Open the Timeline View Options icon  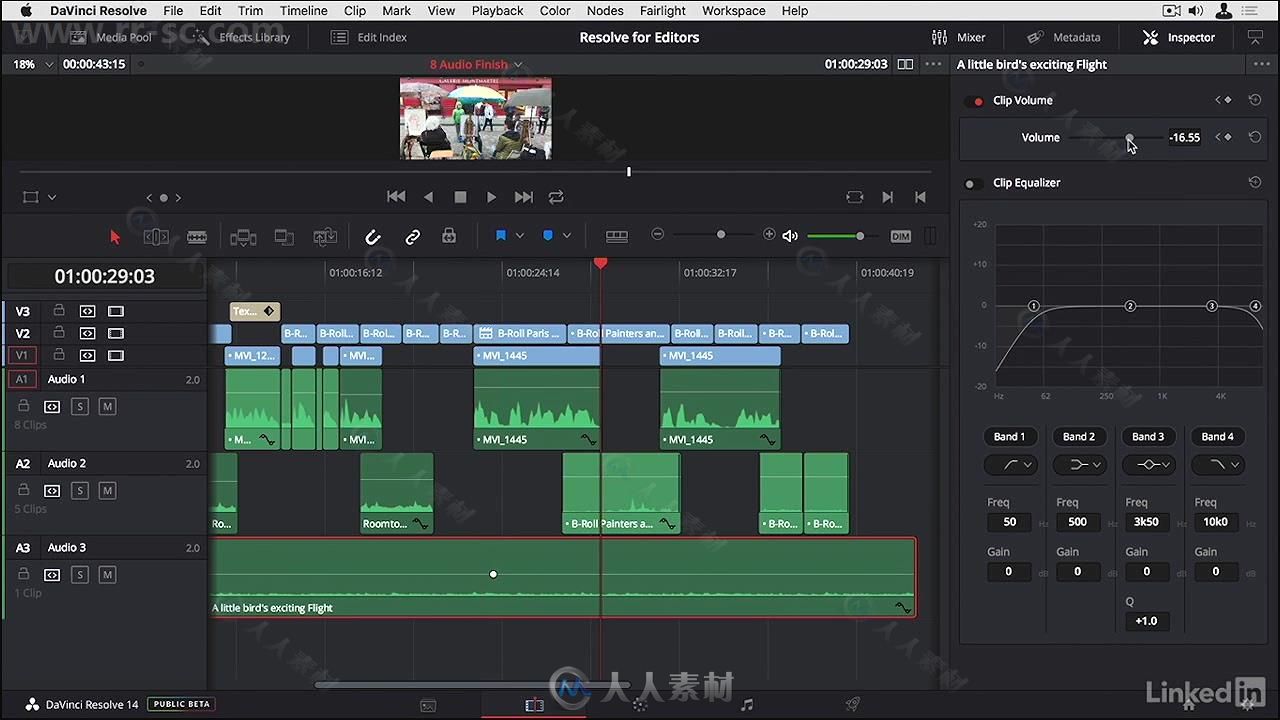pyautogui.click(x=617, y=237)
